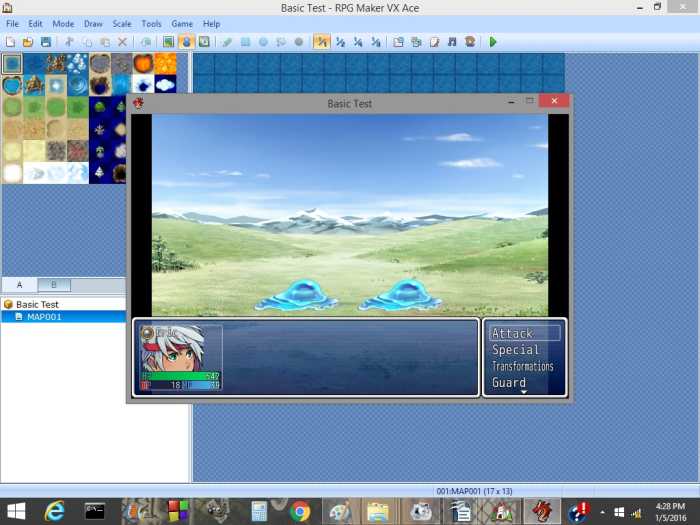The height and width of the screenshot is (525, 700).
Task: Open the Game menu
Action: [182, 23]
